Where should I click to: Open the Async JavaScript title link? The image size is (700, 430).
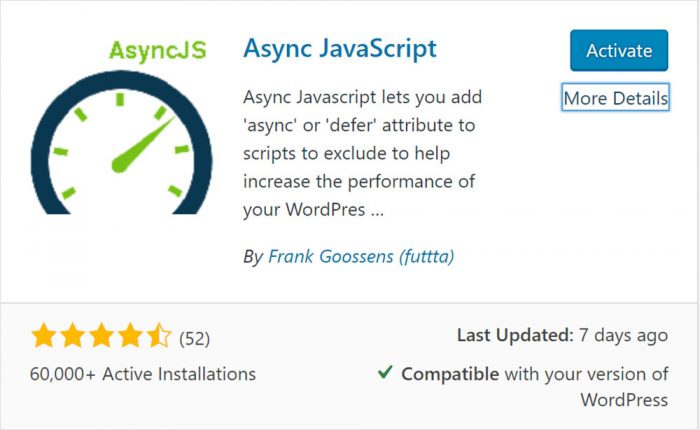[340, 49]
